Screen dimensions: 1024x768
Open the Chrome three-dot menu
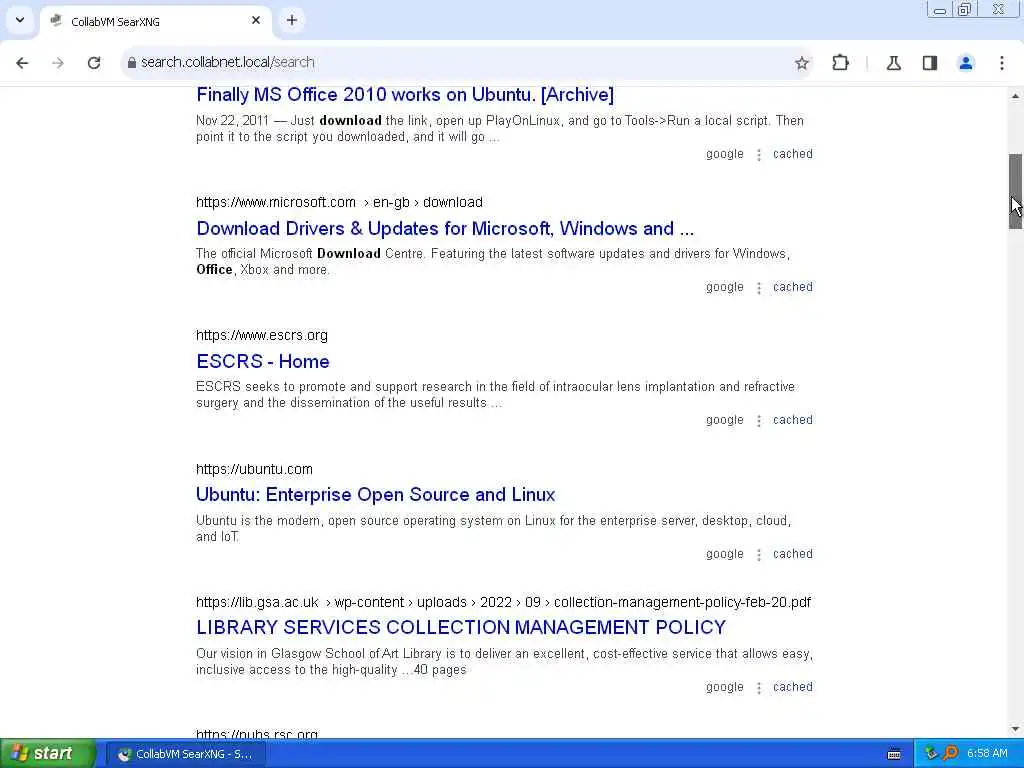click(1001, 63)
